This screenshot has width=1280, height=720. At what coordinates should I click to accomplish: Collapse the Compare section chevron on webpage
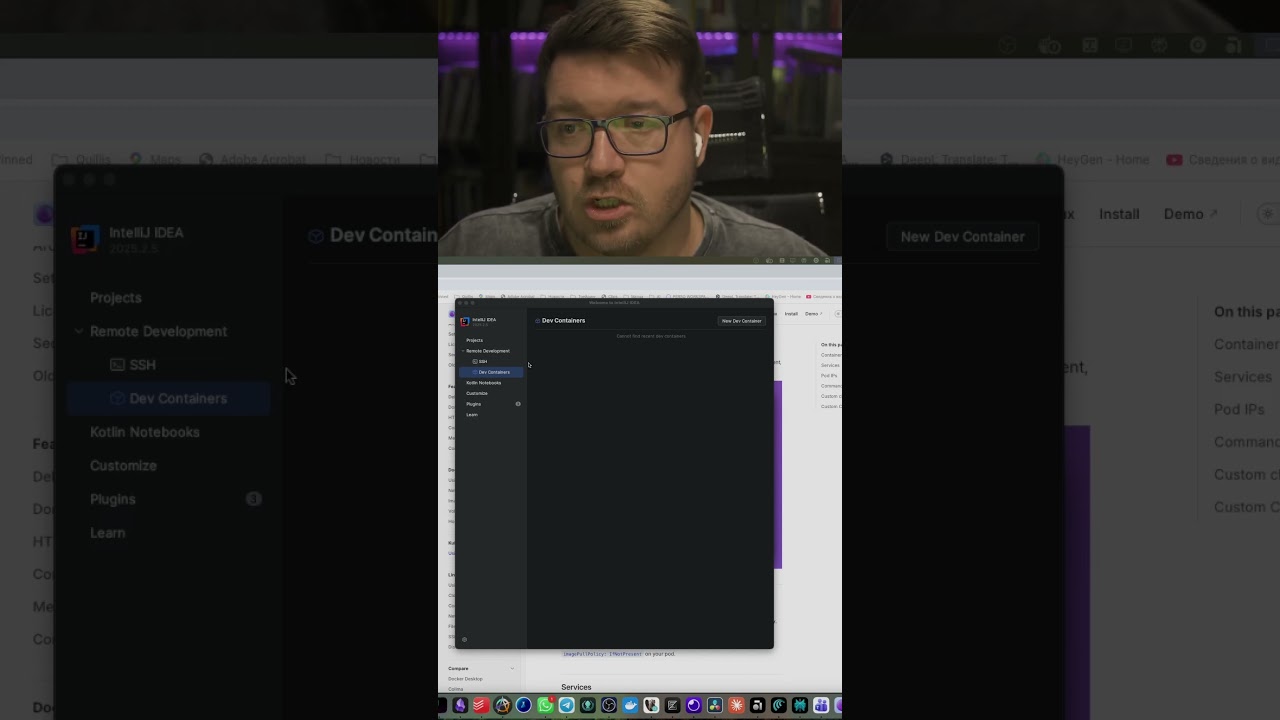pyautogui.click(x=512, y=668)
